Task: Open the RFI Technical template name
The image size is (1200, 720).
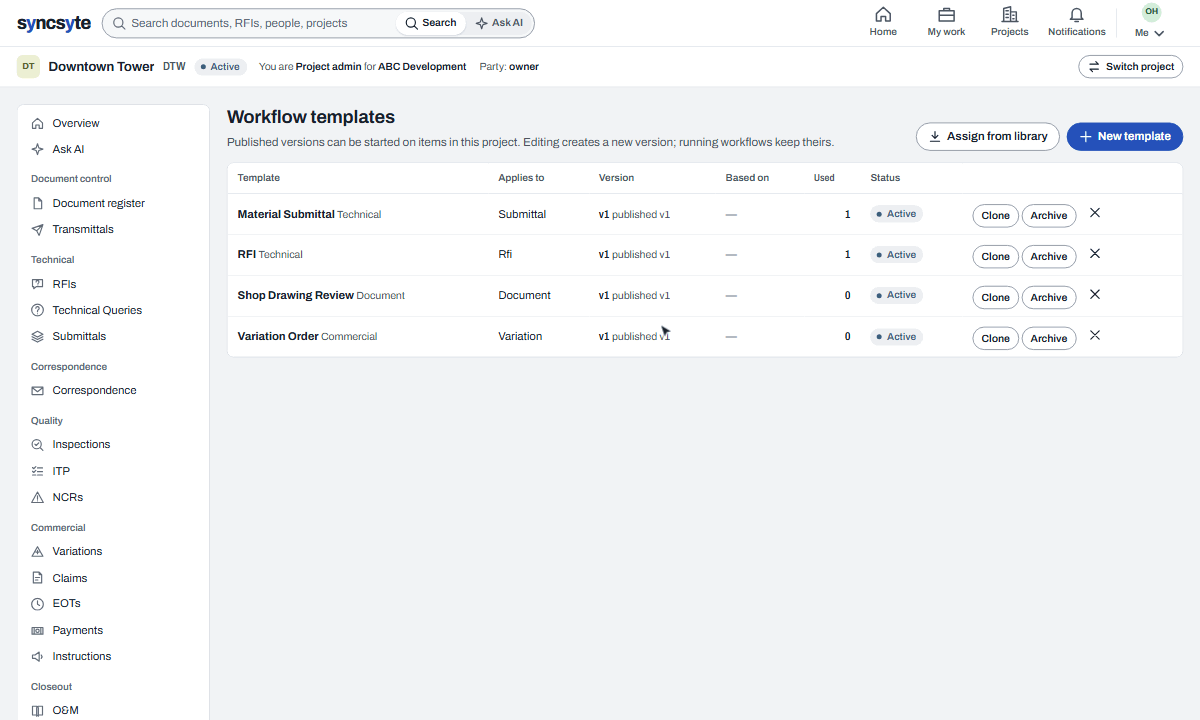Action: 270,254
